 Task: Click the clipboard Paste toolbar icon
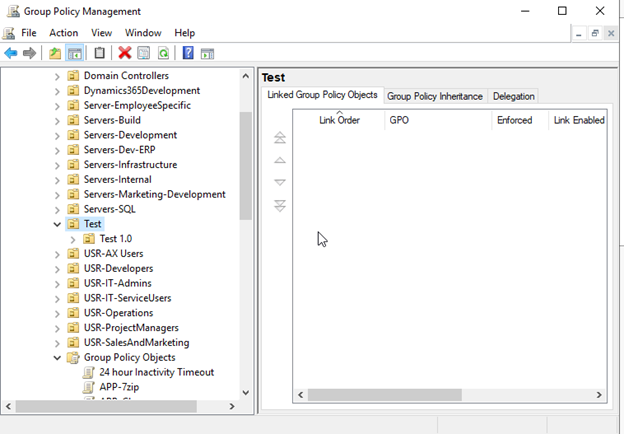(x=99, y=53)
